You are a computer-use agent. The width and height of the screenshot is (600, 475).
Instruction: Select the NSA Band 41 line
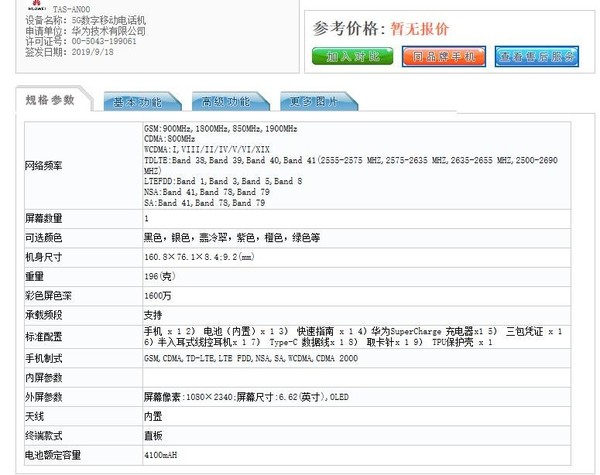click(207, 192)
